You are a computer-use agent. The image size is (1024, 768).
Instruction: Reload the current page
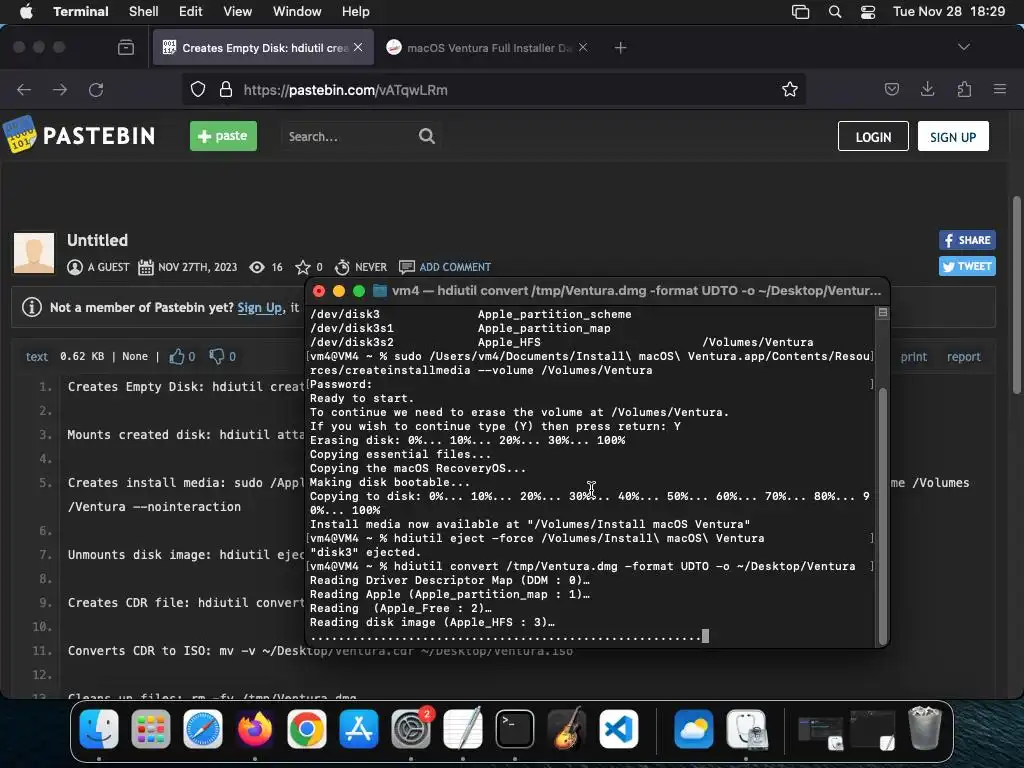coord(96,89)
